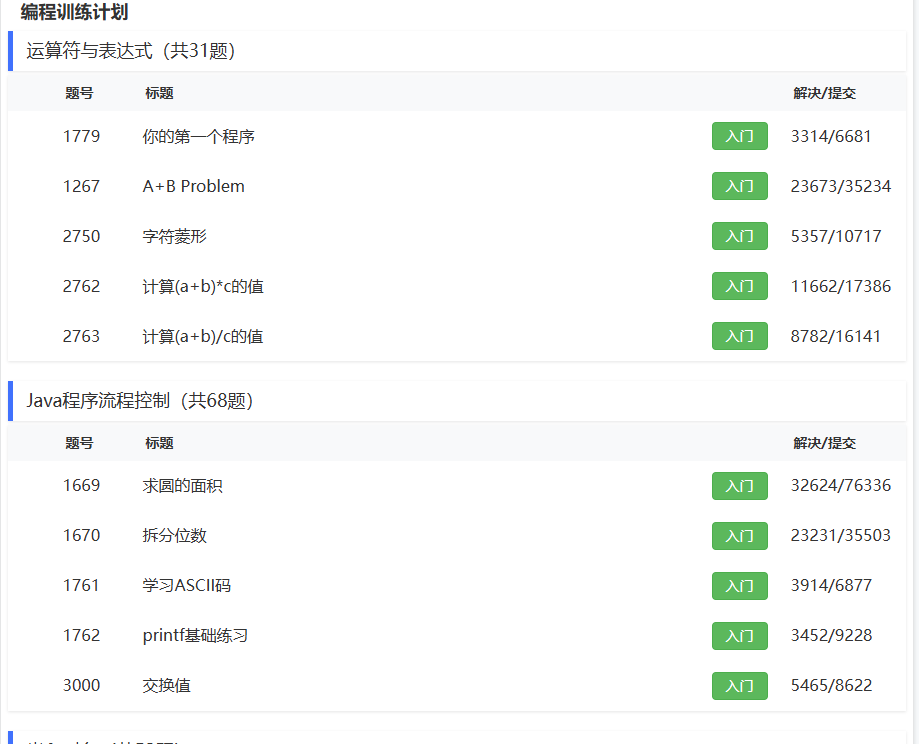Click the stats value 5357/10717

836,236
